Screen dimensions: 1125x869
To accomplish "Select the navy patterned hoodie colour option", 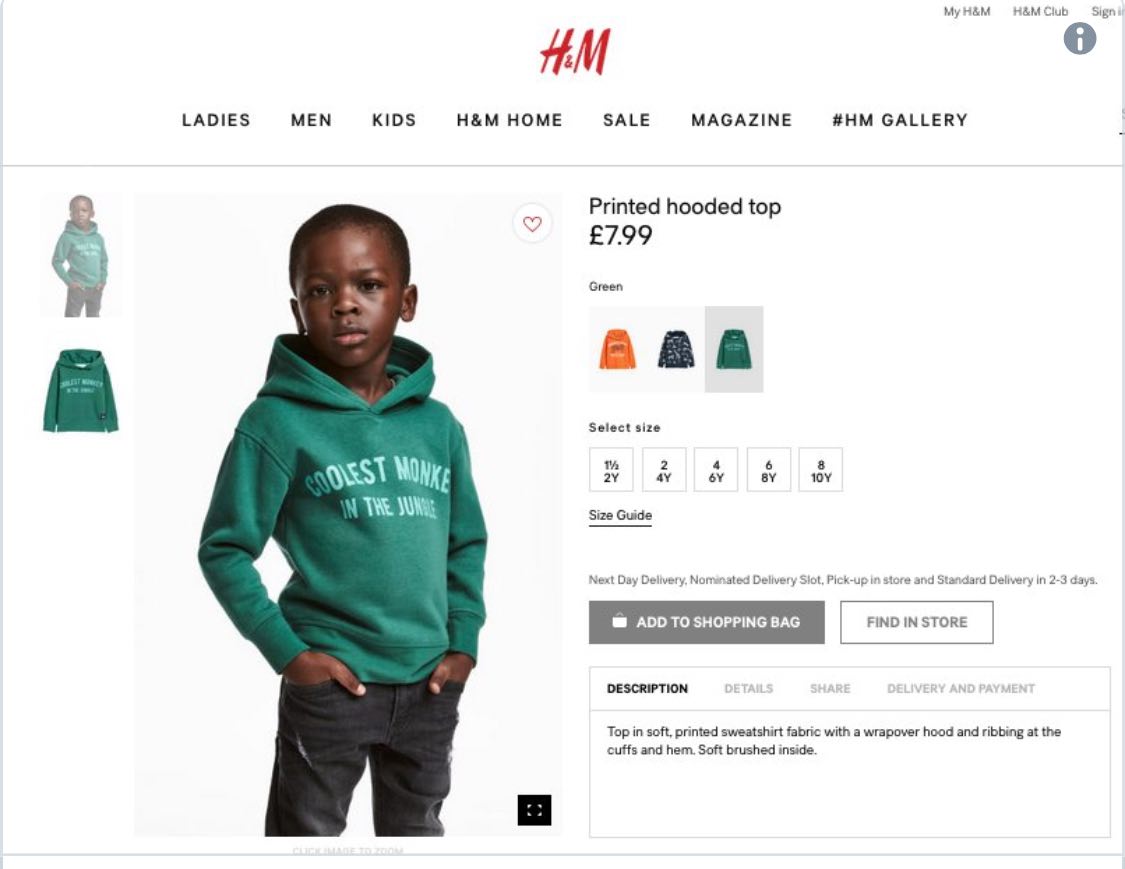I will 676,349.
